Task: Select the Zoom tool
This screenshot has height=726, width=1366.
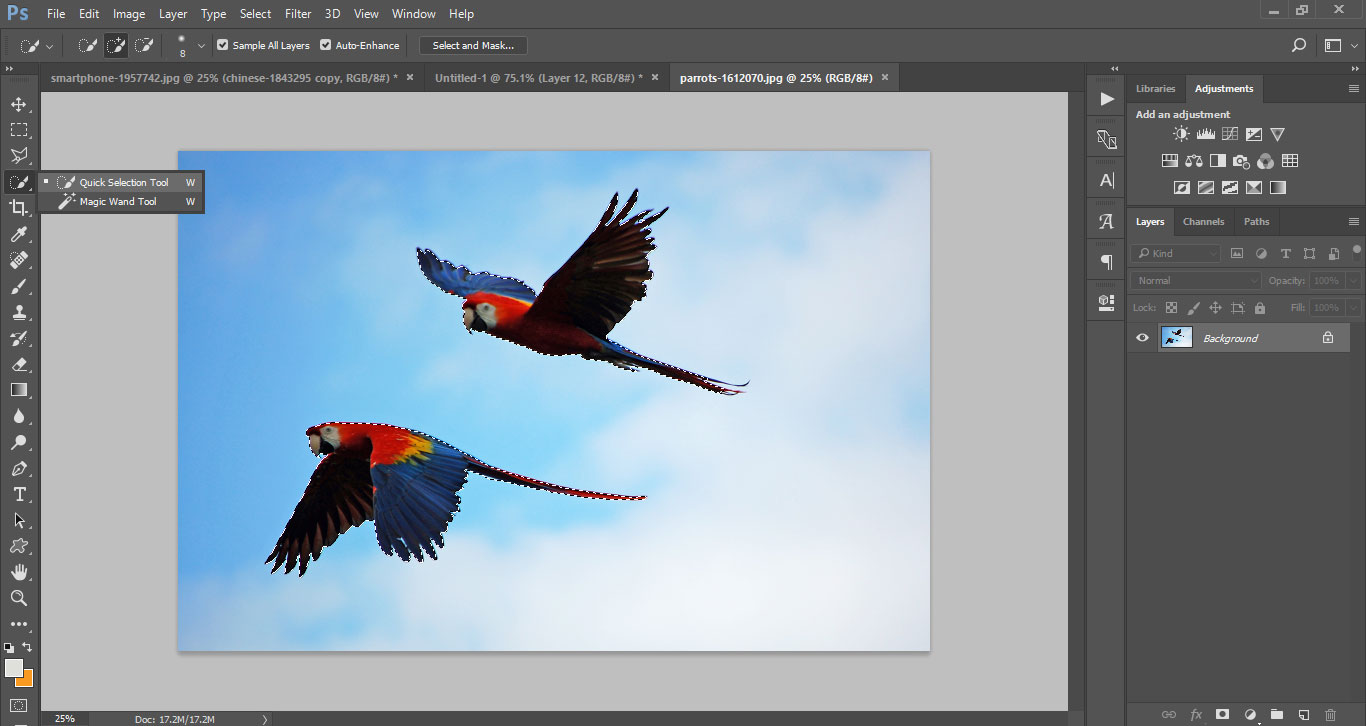Action: (18, 598)
